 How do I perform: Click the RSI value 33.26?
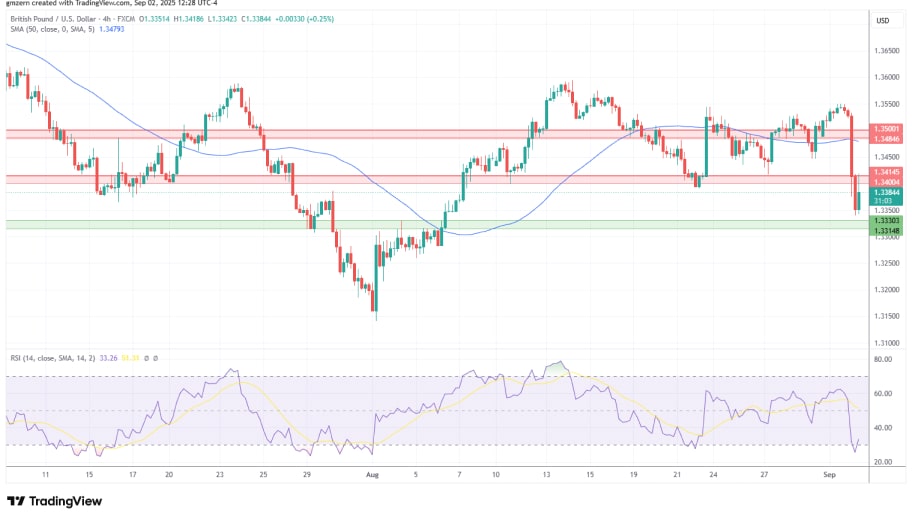pos(108,358)
